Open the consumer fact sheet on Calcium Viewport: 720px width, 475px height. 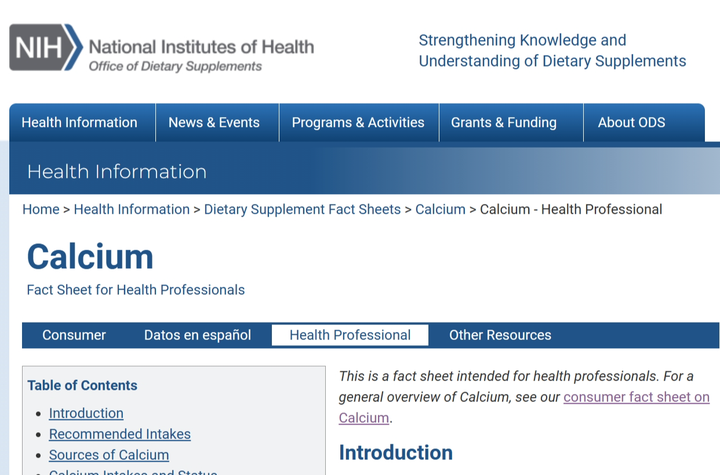(x=636, y=397)
